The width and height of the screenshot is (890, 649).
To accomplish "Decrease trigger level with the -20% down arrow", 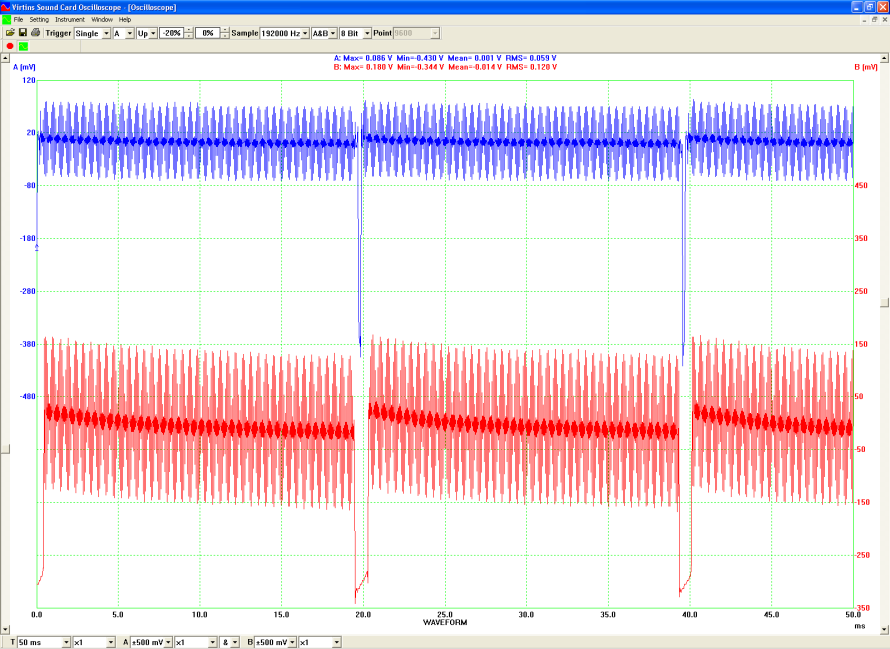I will [189, 36].
